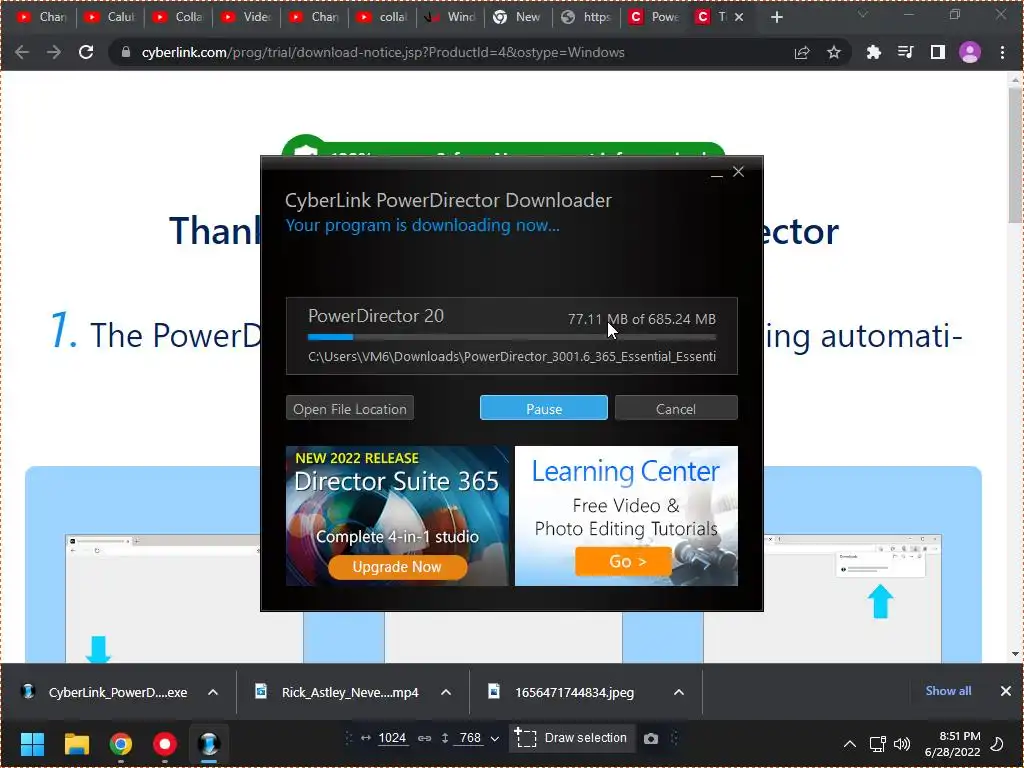Share this page via the share icon
The height and width of the screenshot is (768, 1024).
pyautogui.click(x=801, y=52)
